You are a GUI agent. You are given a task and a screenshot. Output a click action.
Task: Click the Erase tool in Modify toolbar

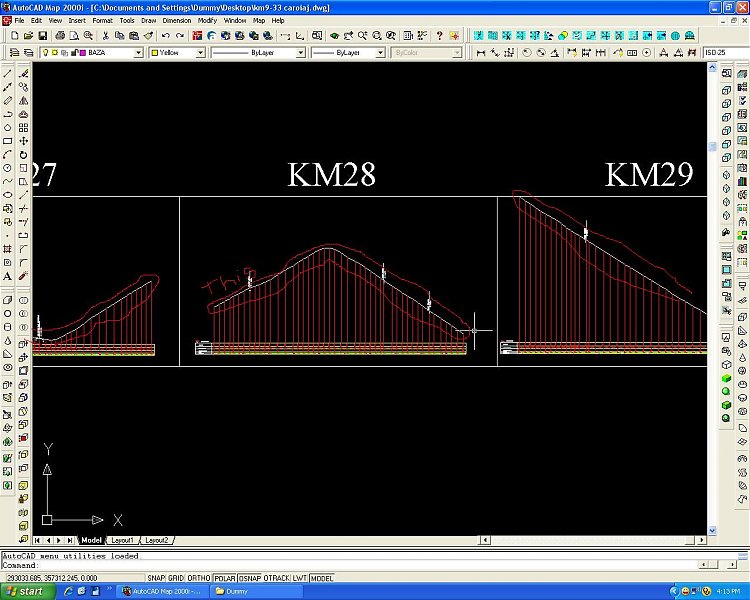[23, 74]
